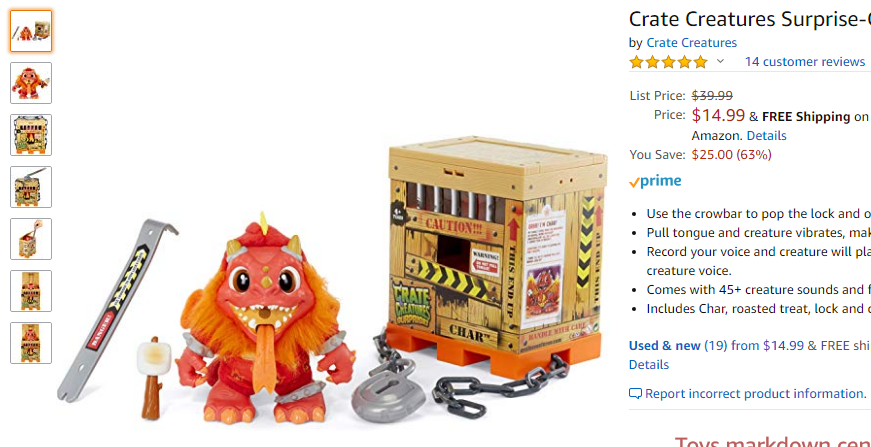The image size is (871, 447).
Task: Click the speech bubble report icon
Action: tap(635, 394)
